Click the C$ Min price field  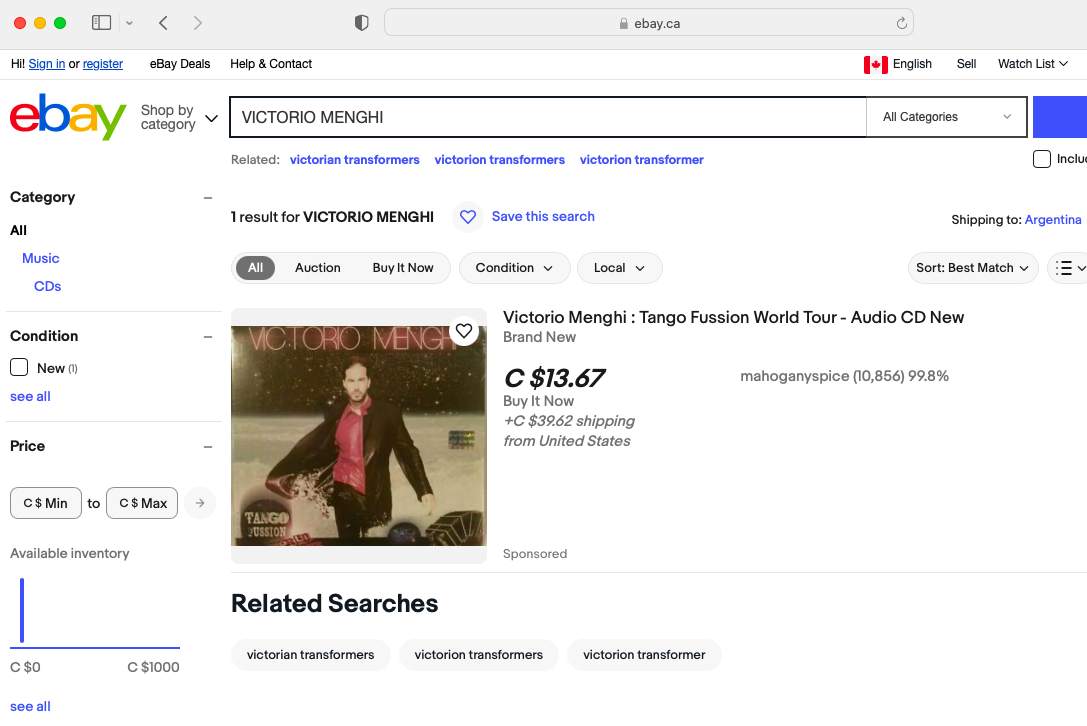pos(46,503)
